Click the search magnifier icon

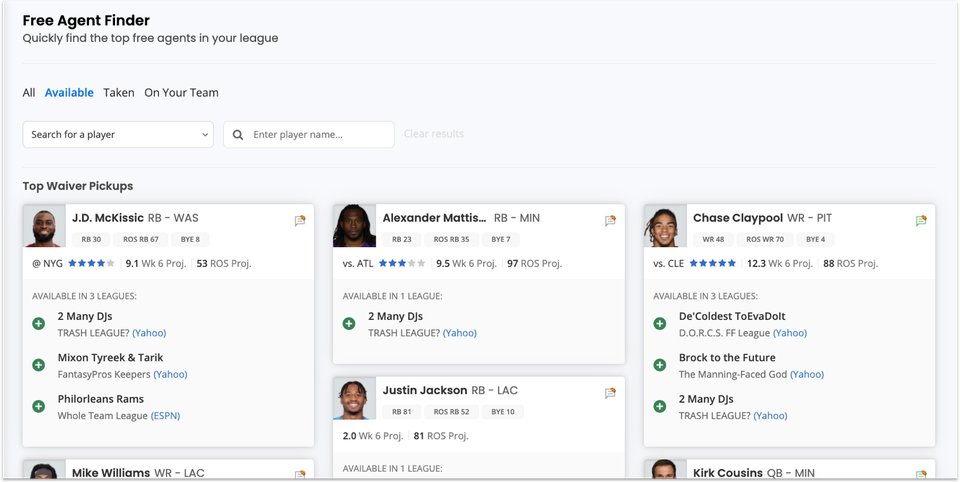point(238,135)
